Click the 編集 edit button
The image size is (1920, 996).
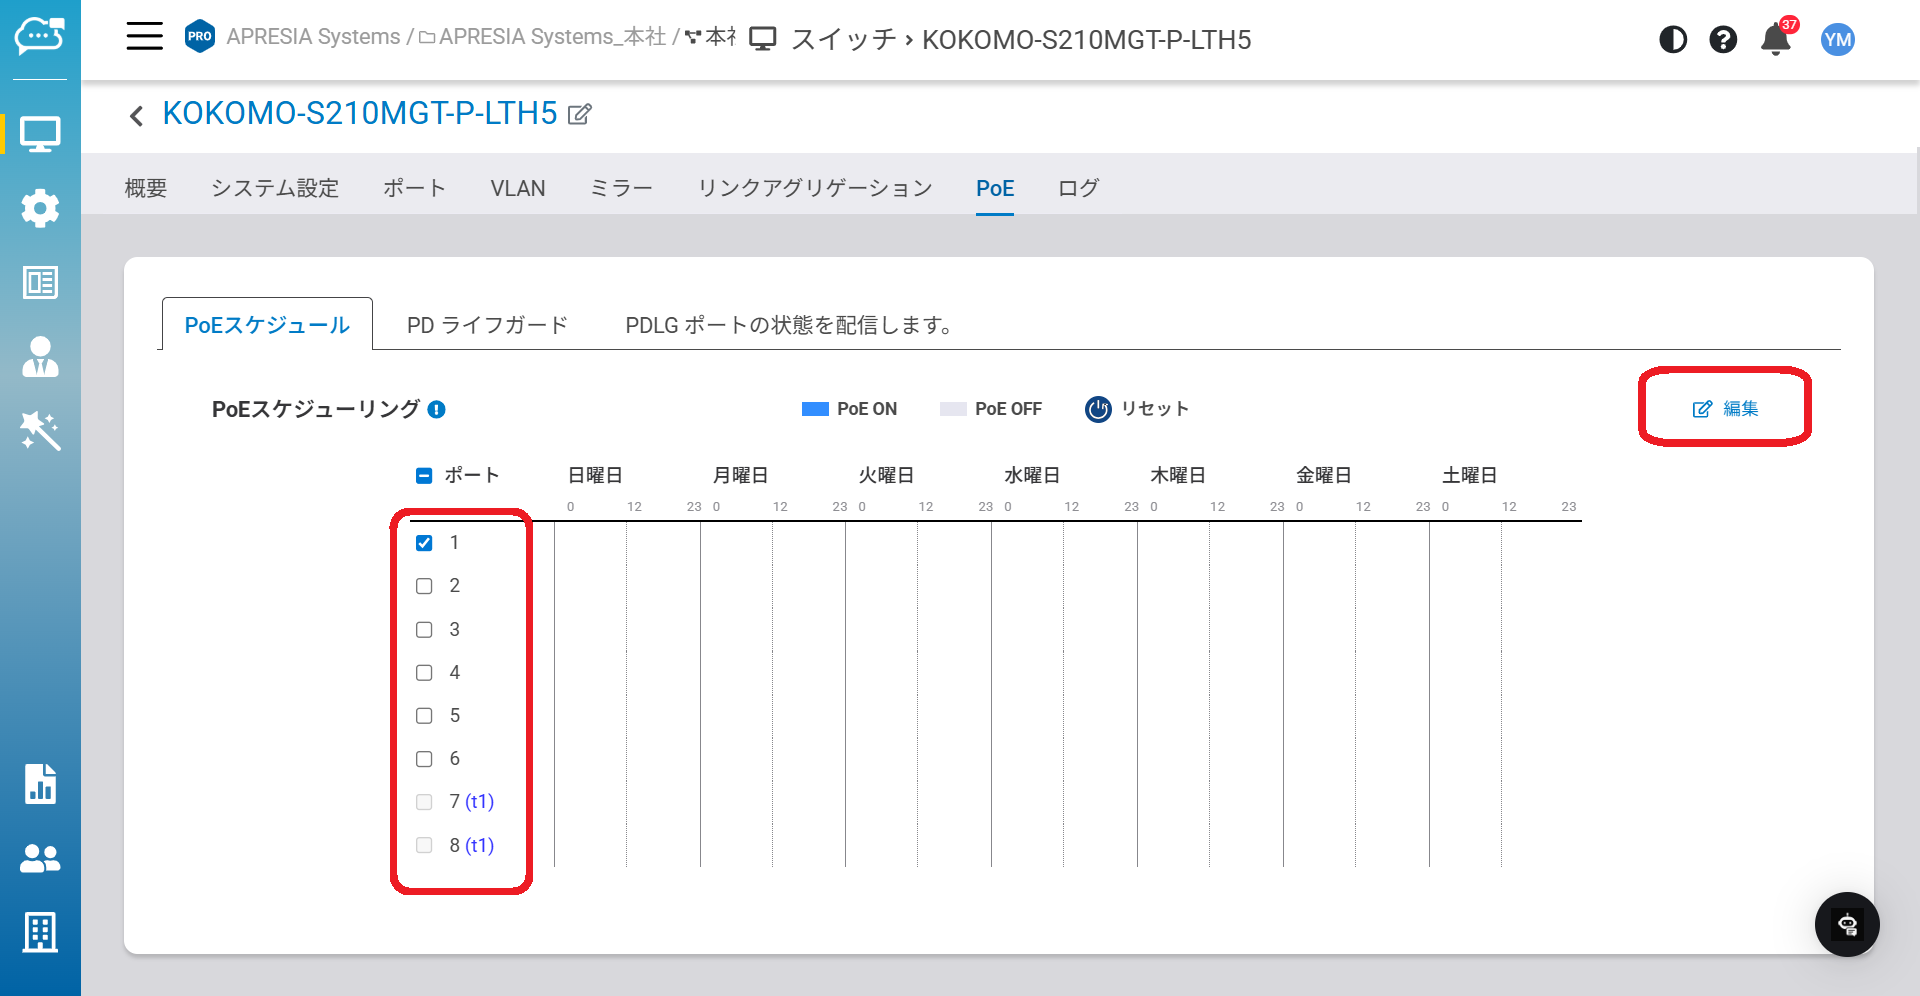[x=1725, y=409]
